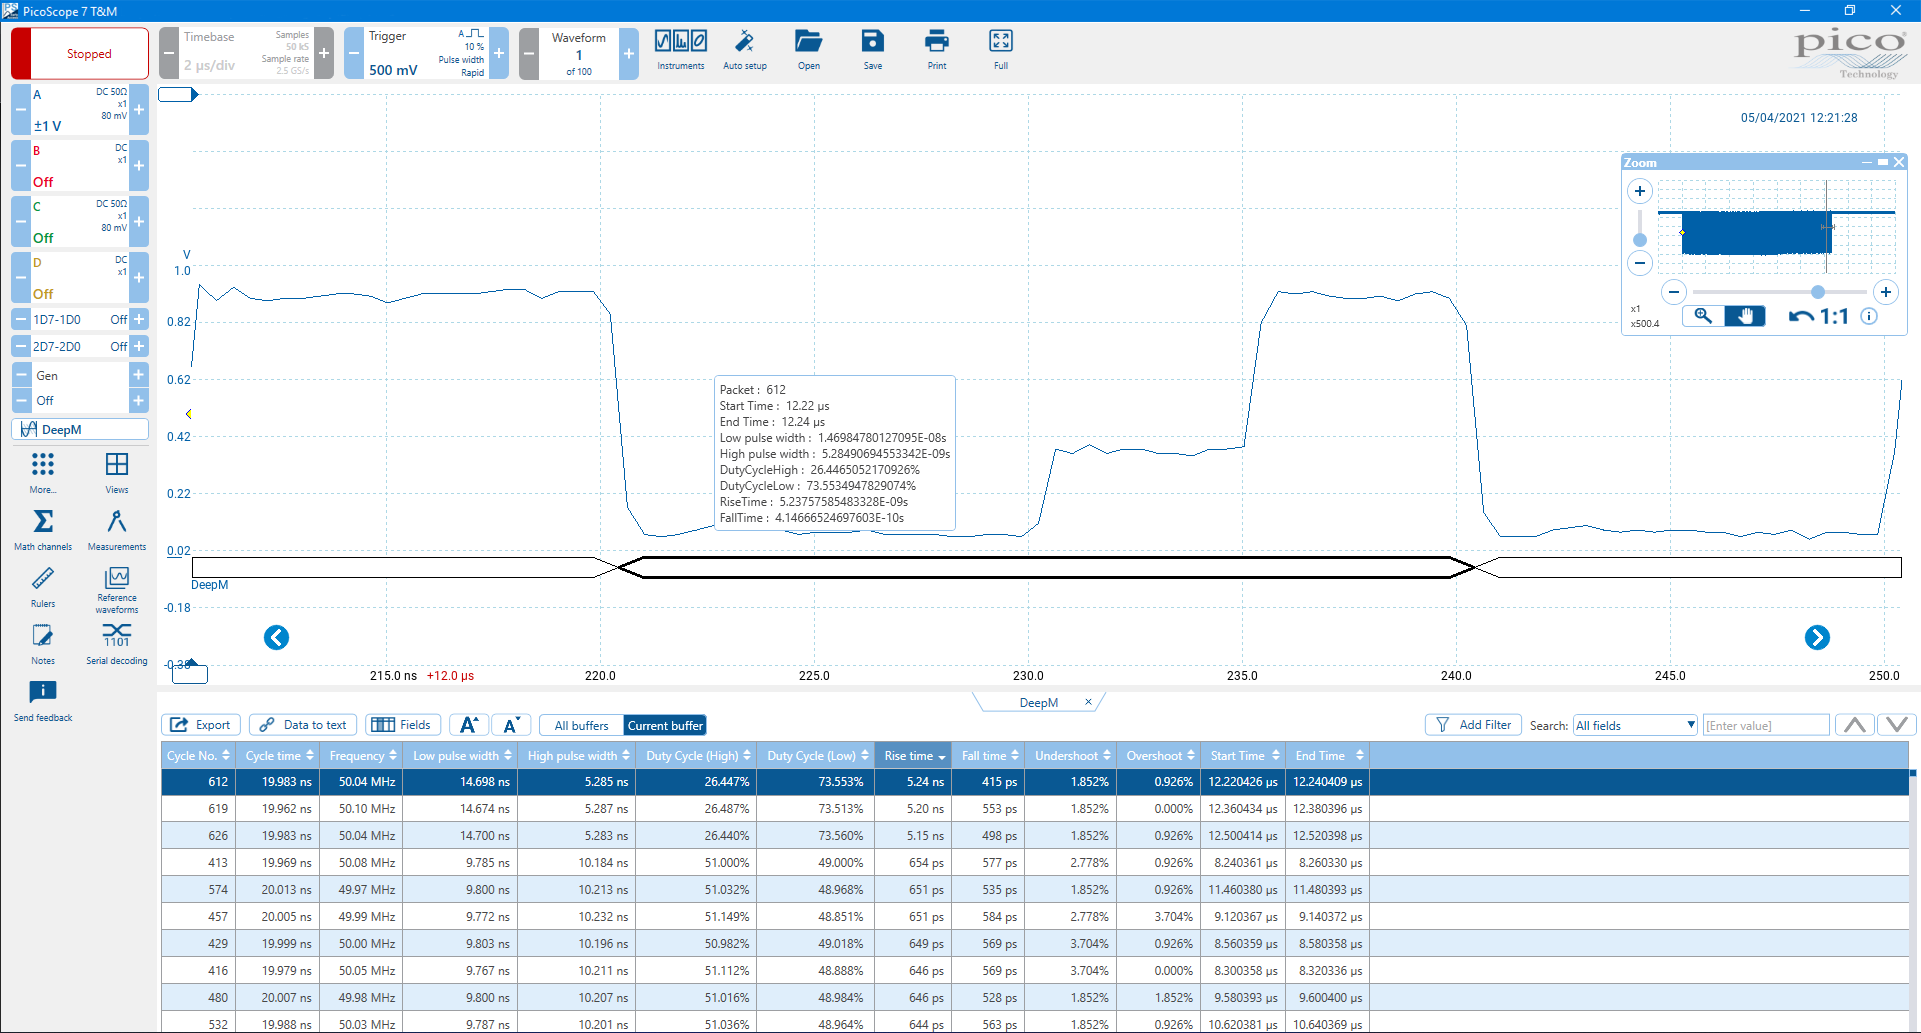Open Reference waveforms

[116, 588]
